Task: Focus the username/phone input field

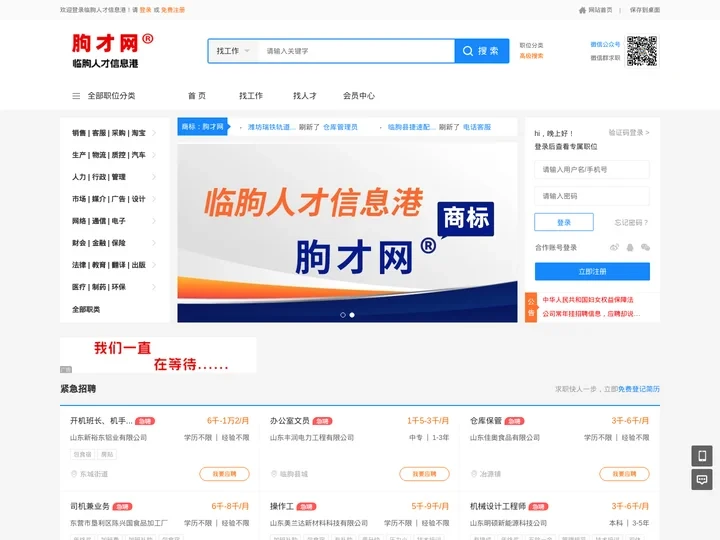Action: [592, 169]
